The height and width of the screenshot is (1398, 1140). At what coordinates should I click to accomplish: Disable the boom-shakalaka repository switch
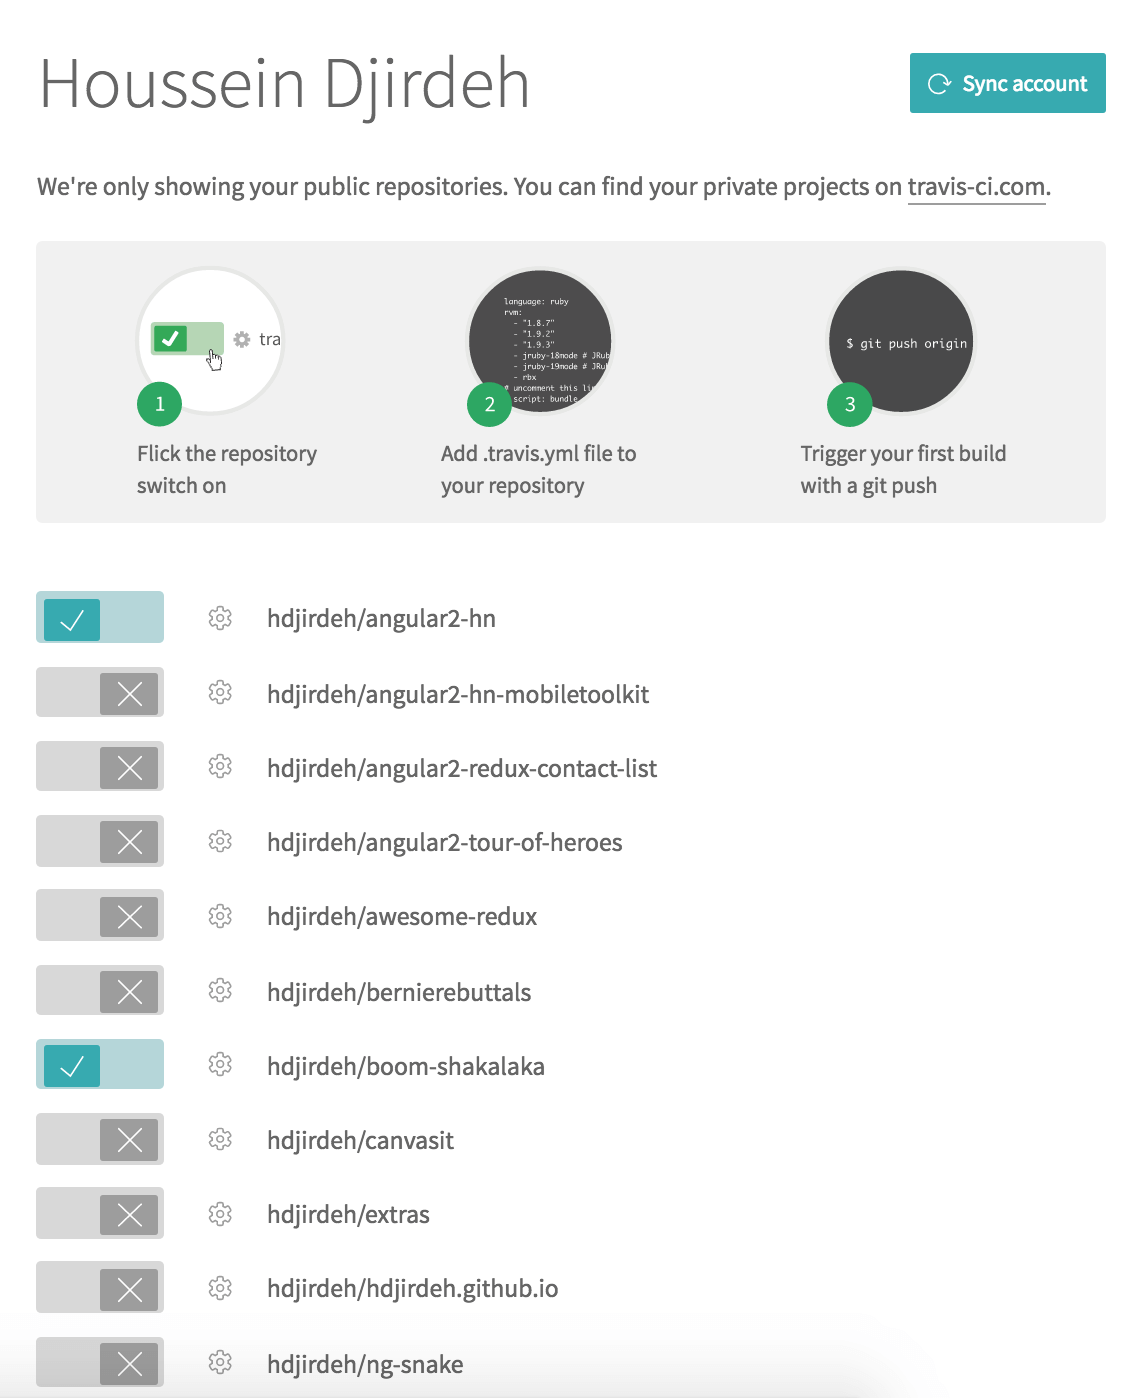tap(100, 1065)
